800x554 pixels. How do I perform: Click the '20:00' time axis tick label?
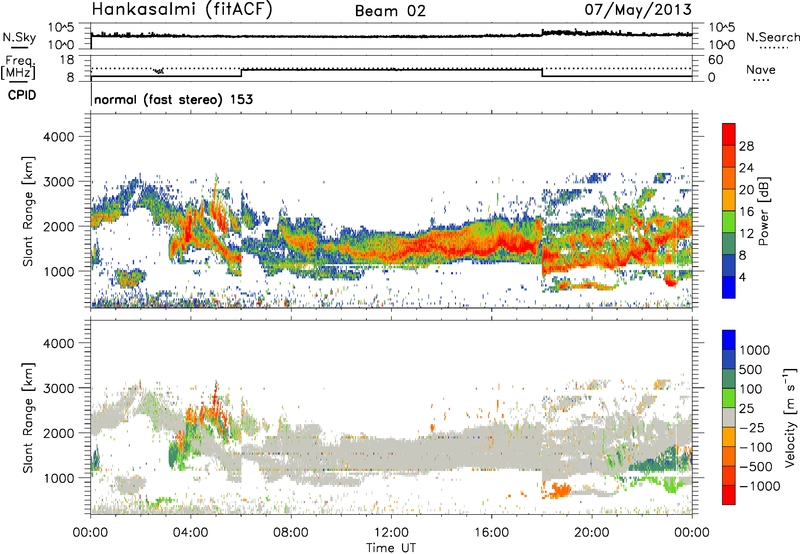point(591,533)
